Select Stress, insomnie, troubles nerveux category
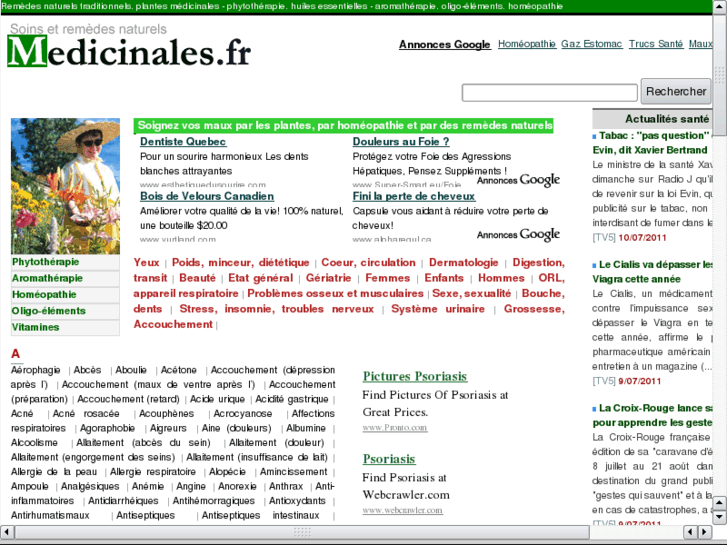This screenshot has height=545, width=727. coord(276,309)
